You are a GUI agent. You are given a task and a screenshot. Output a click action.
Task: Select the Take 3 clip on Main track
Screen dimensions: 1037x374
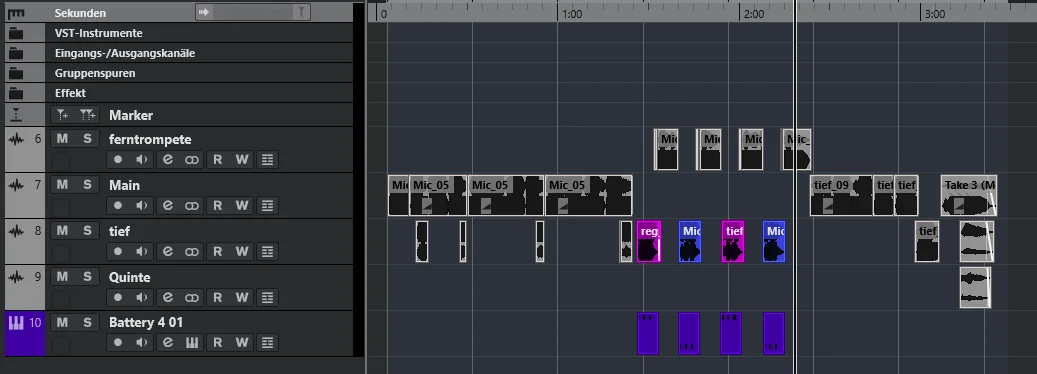(x=969, y=196)
